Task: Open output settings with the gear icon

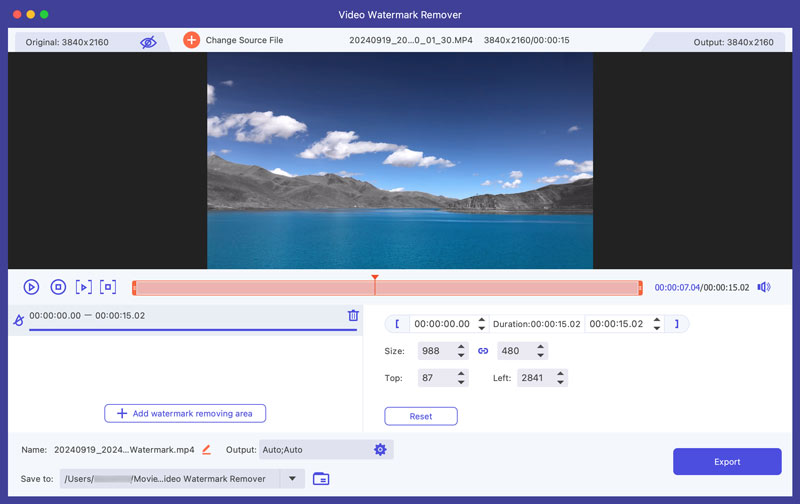Action: tap(380, 450)
